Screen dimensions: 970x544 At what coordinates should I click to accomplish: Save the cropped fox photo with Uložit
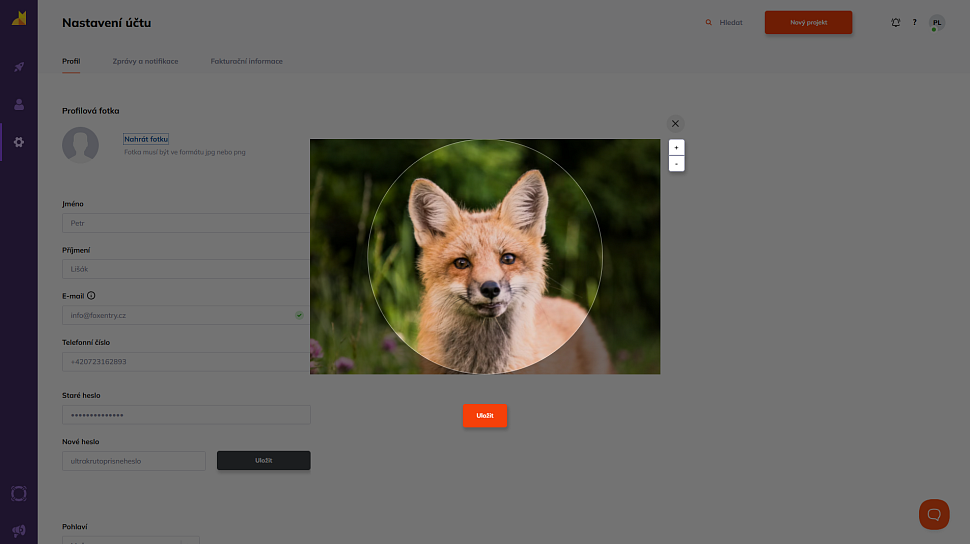(485, 415)
